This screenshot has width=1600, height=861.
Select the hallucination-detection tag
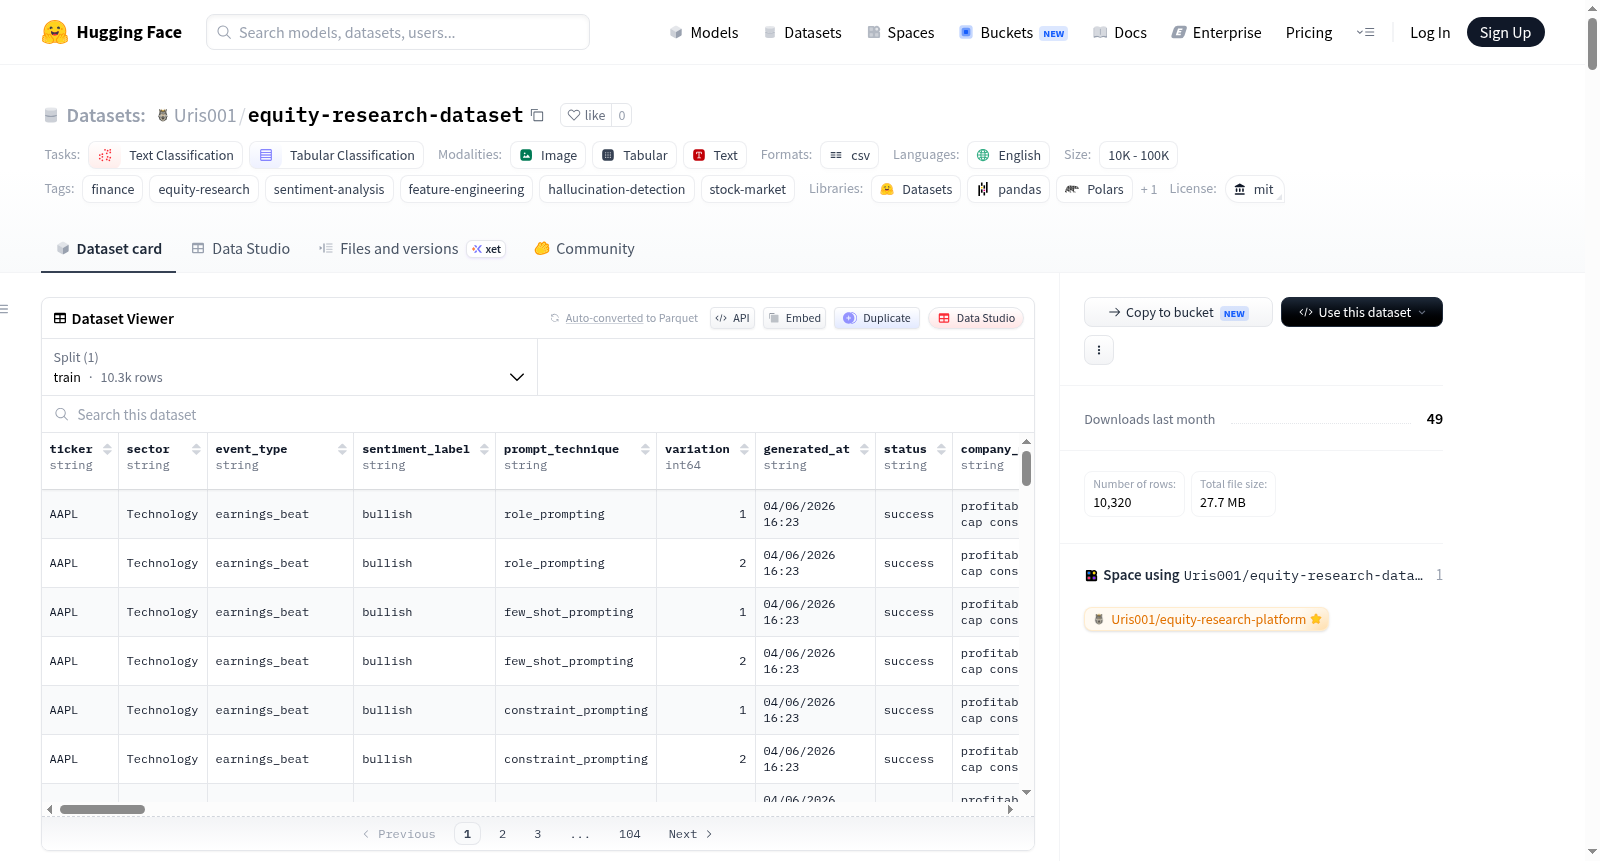(616, 189)
